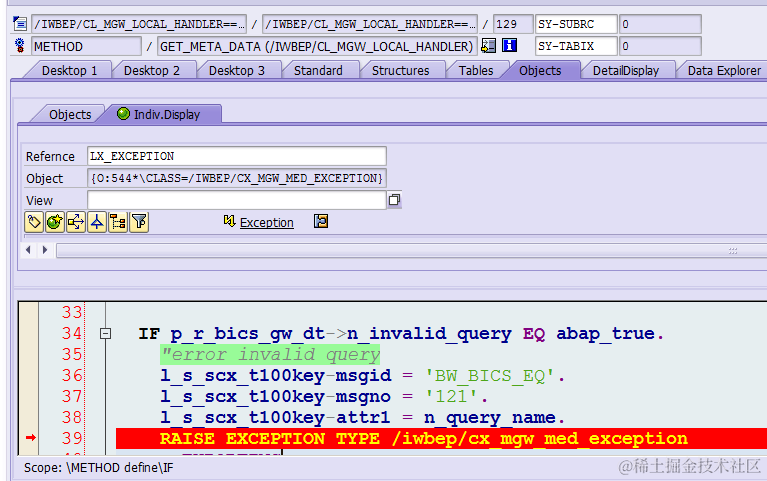
Task: Click the value help icon next to View field
Action: click(394, 200)
